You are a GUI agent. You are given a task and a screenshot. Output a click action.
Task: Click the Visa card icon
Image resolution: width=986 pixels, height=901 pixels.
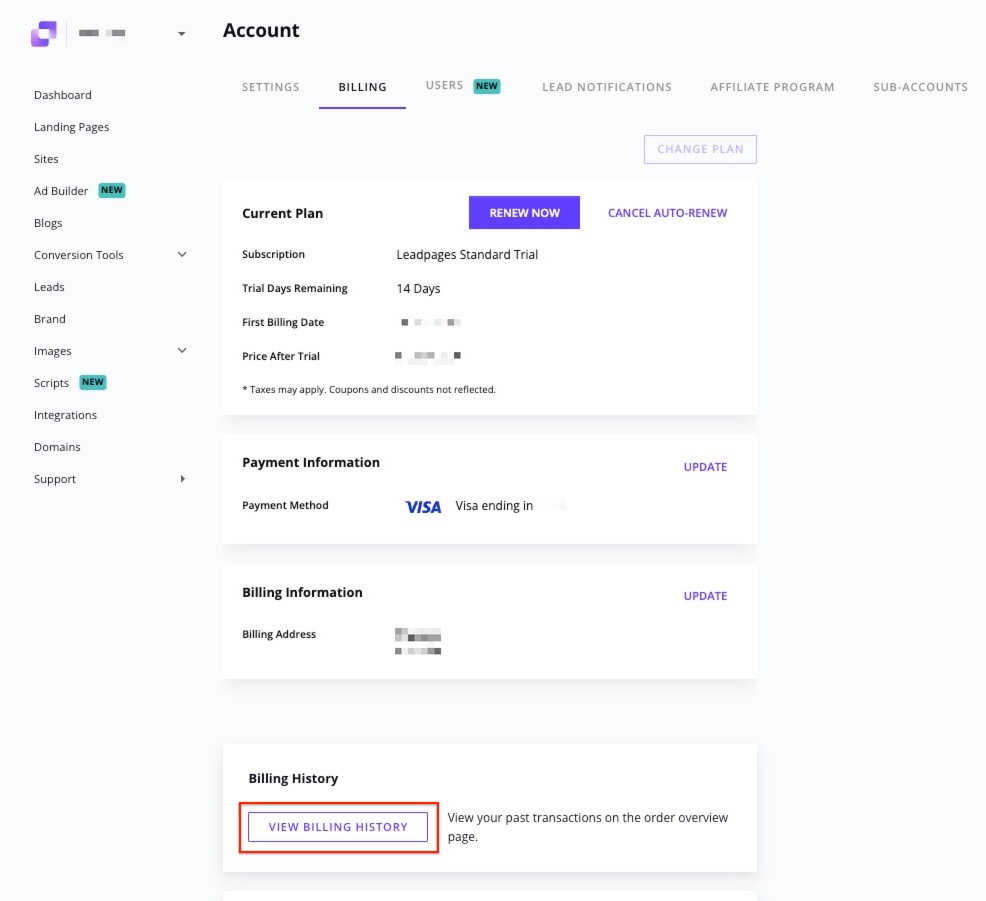[x=422, y=507]
